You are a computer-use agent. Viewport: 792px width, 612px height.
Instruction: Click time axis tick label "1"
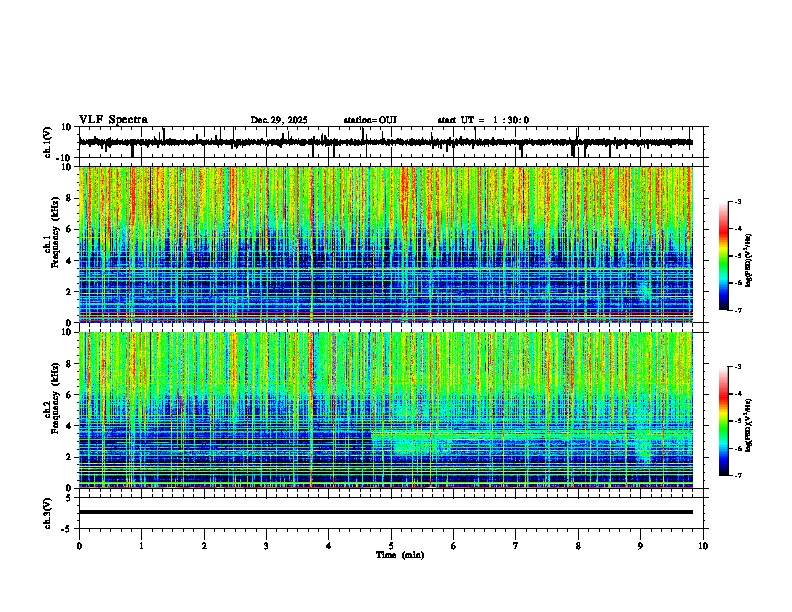[141, 546]
